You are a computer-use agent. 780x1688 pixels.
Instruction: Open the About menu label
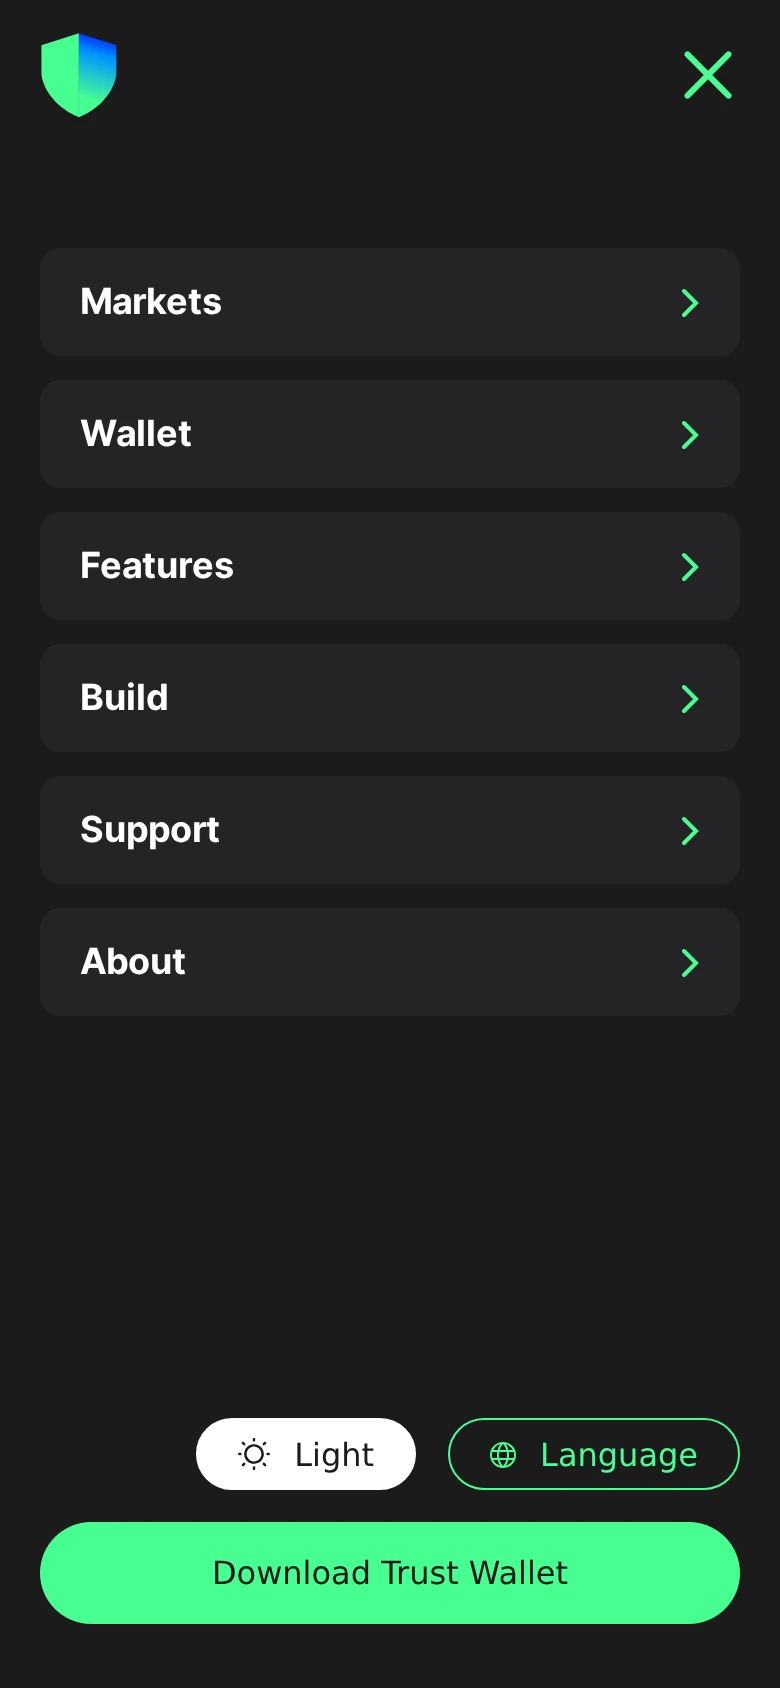[x=133, y=962]
